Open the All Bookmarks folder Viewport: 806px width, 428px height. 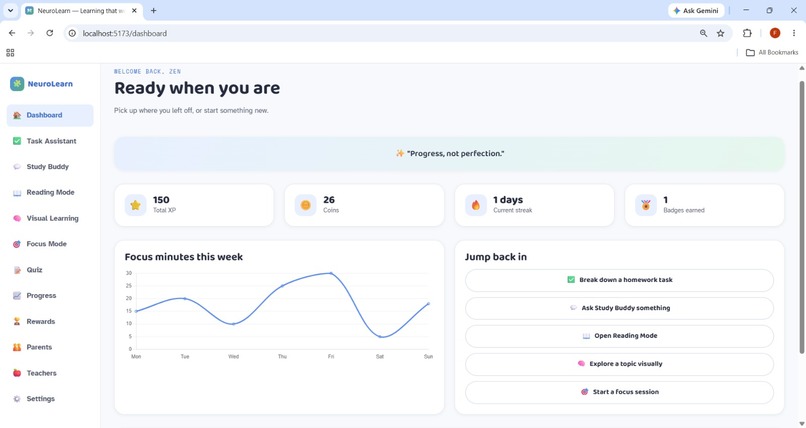(772, 52)
